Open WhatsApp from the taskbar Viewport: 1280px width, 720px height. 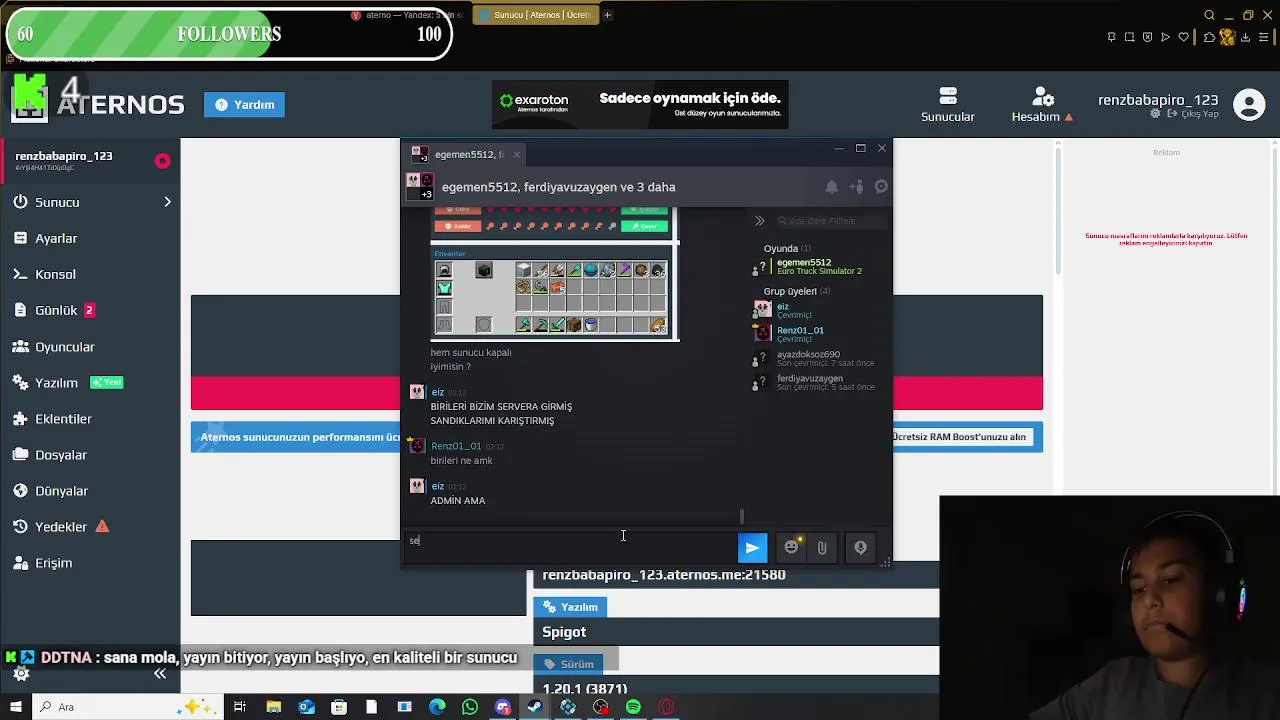(x=470, y=707)
